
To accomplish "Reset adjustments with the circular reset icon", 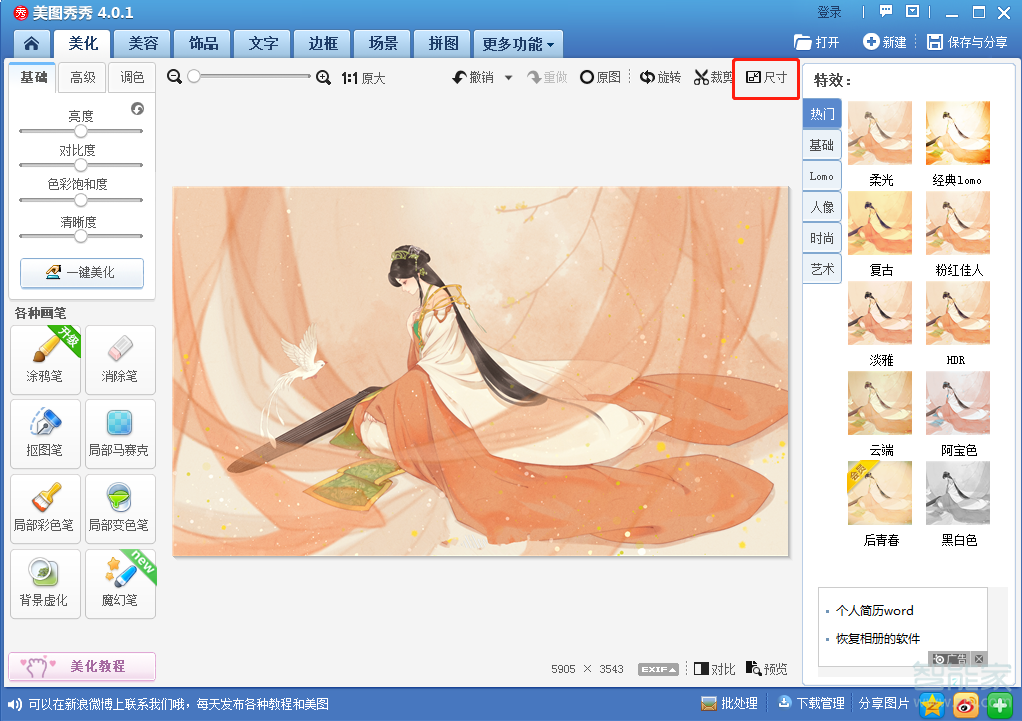I will 138,108.
